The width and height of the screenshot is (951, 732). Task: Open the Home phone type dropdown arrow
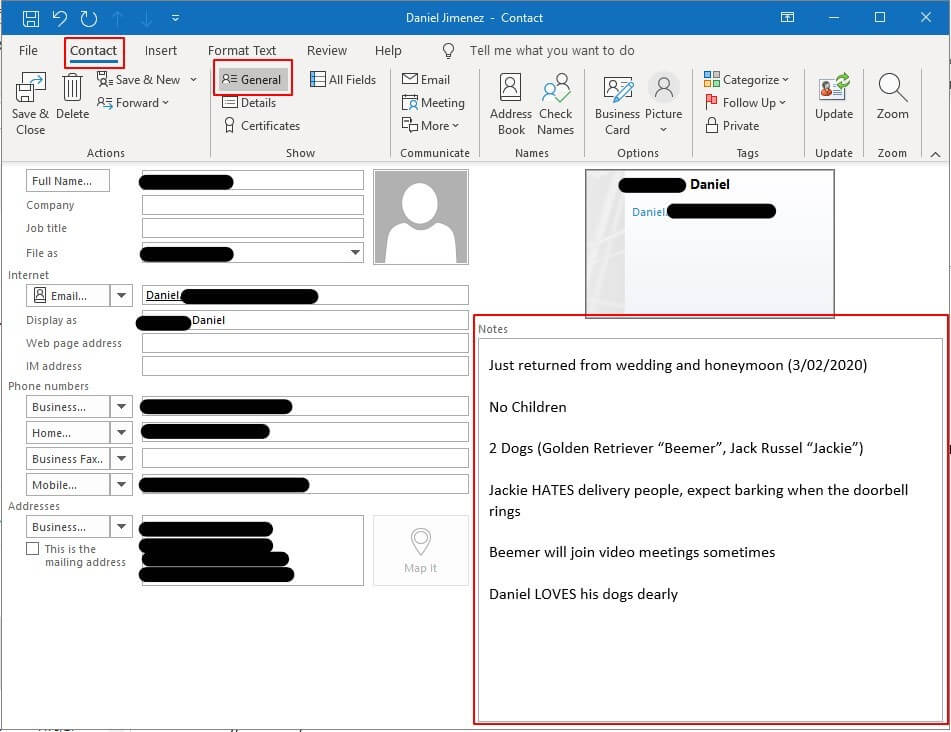[121, 433]
